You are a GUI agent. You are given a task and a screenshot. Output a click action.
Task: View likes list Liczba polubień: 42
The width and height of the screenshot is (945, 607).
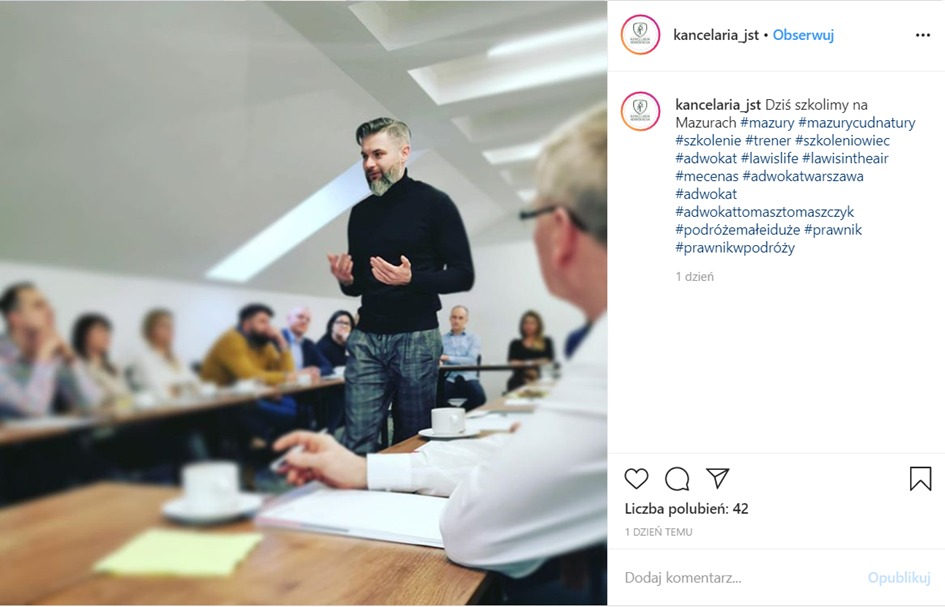click(x=686, y=509)
